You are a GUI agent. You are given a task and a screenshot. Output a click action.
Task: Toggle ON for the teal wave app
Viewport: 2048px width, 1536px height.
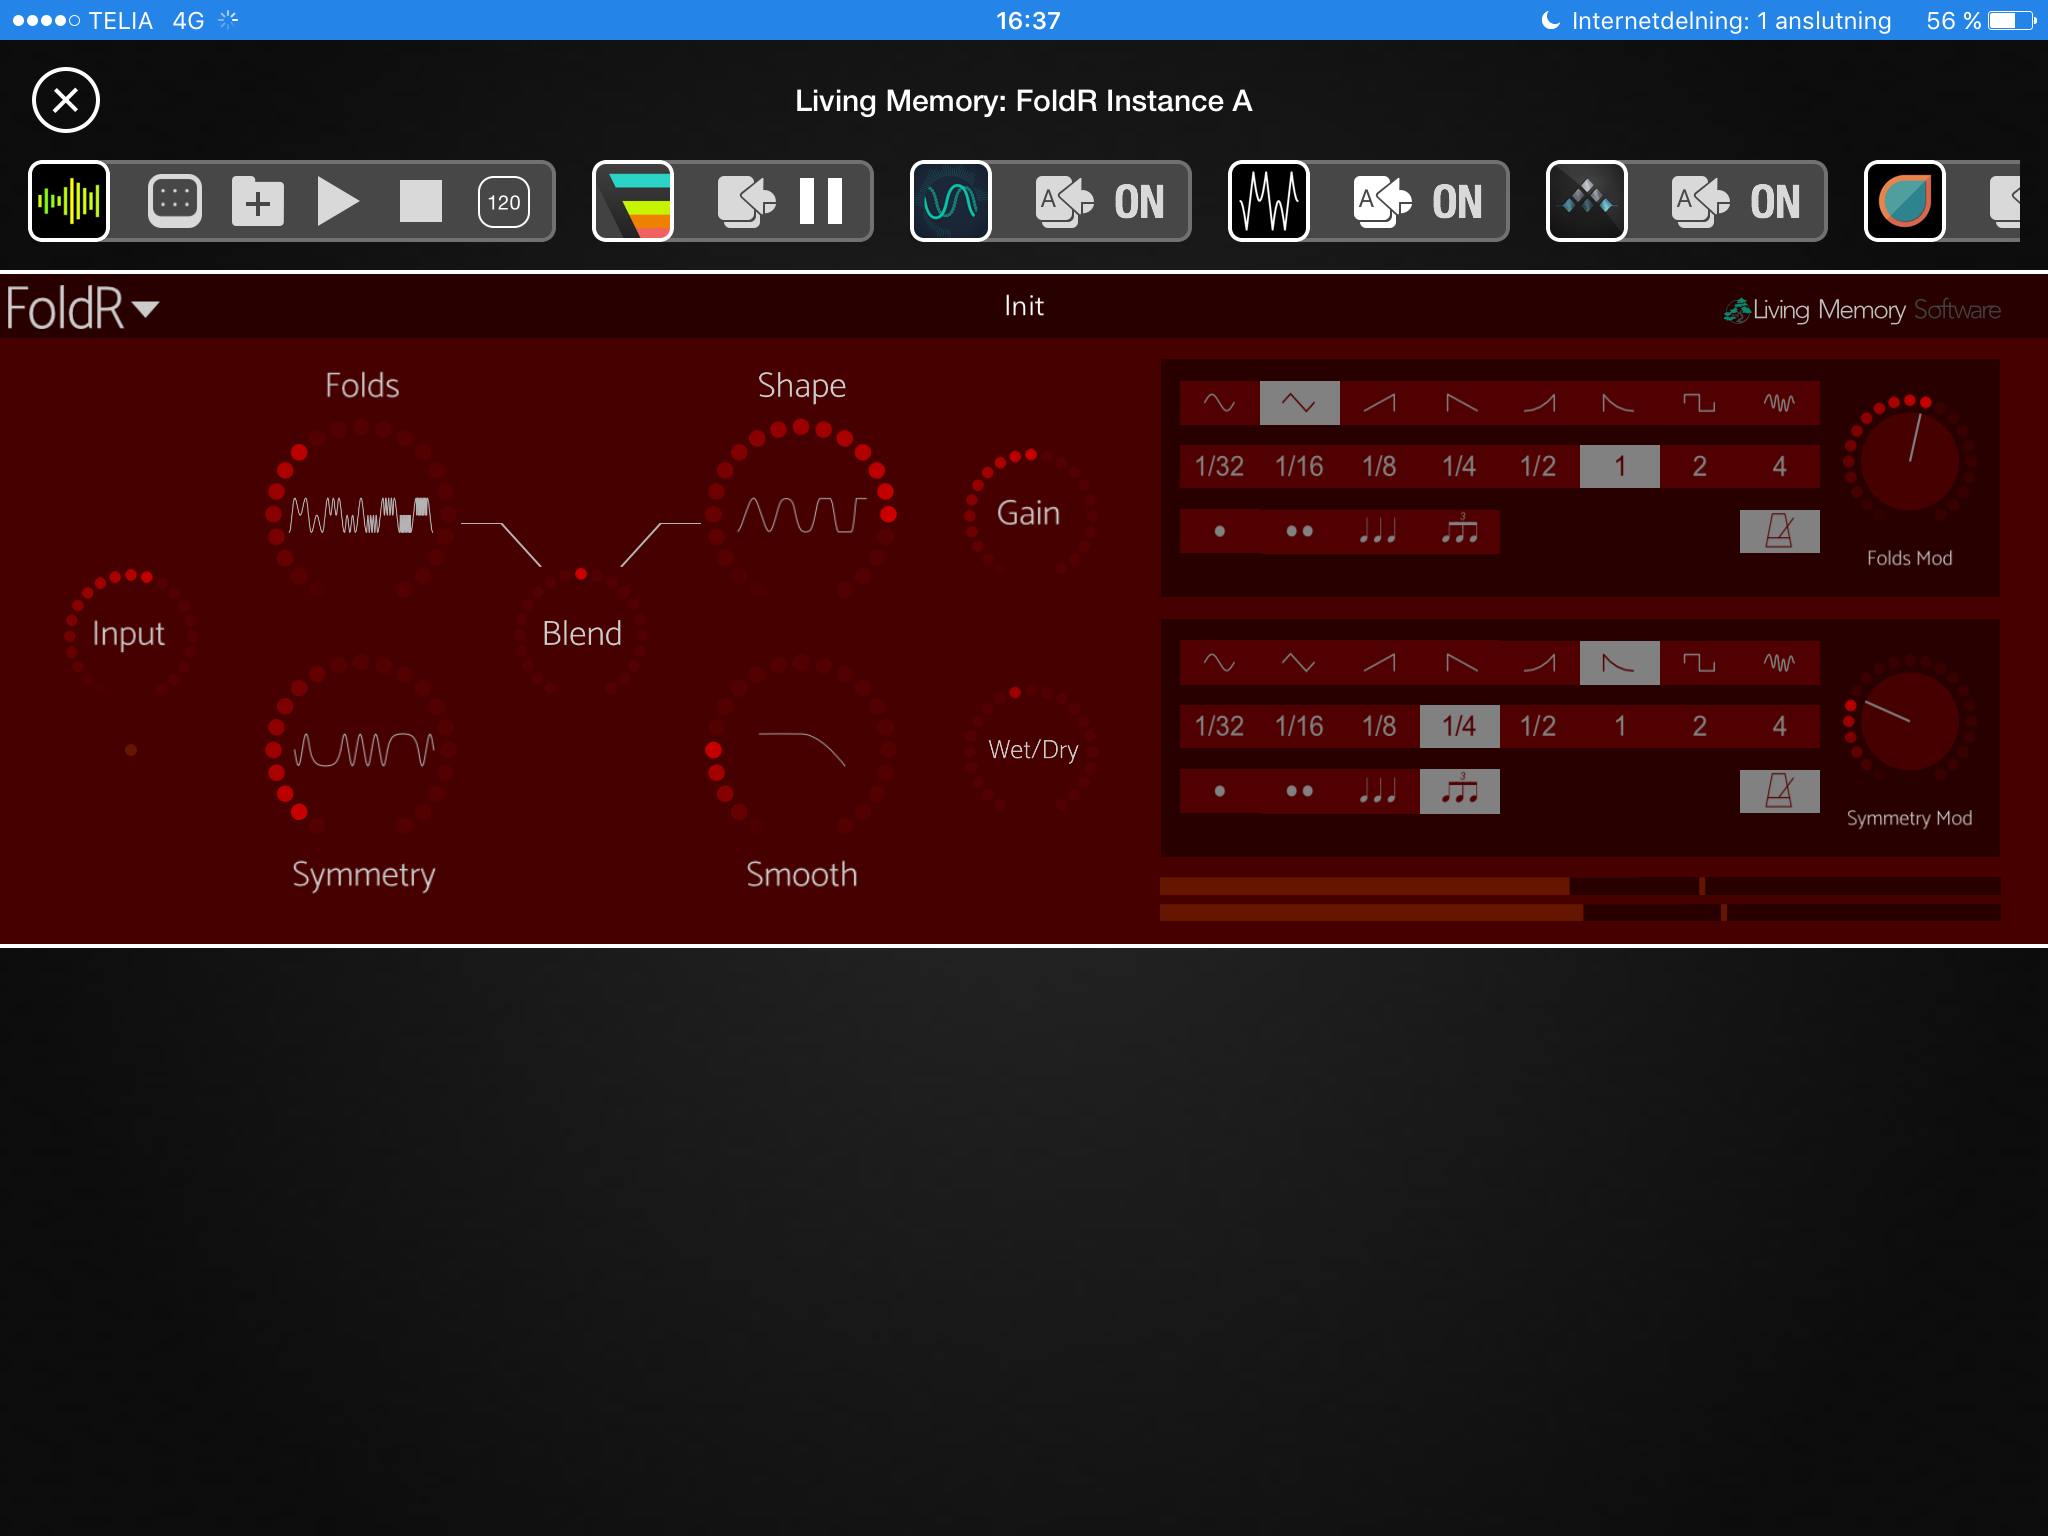[x=1139, y=201]
